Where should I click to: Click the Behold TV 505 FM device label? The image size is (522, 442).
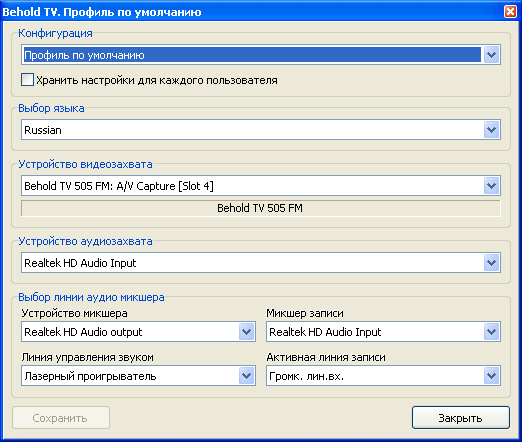click(x=260, y=208)
